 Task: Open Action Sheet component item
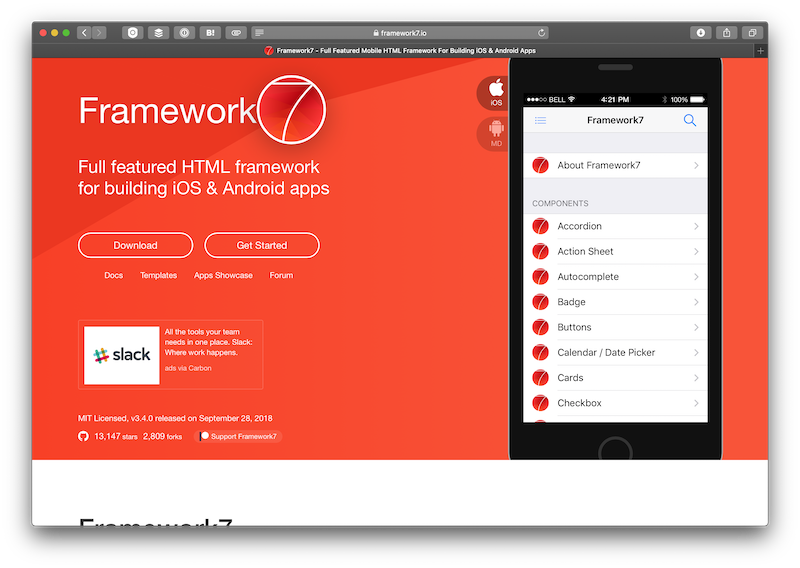(x=615, y=252)
